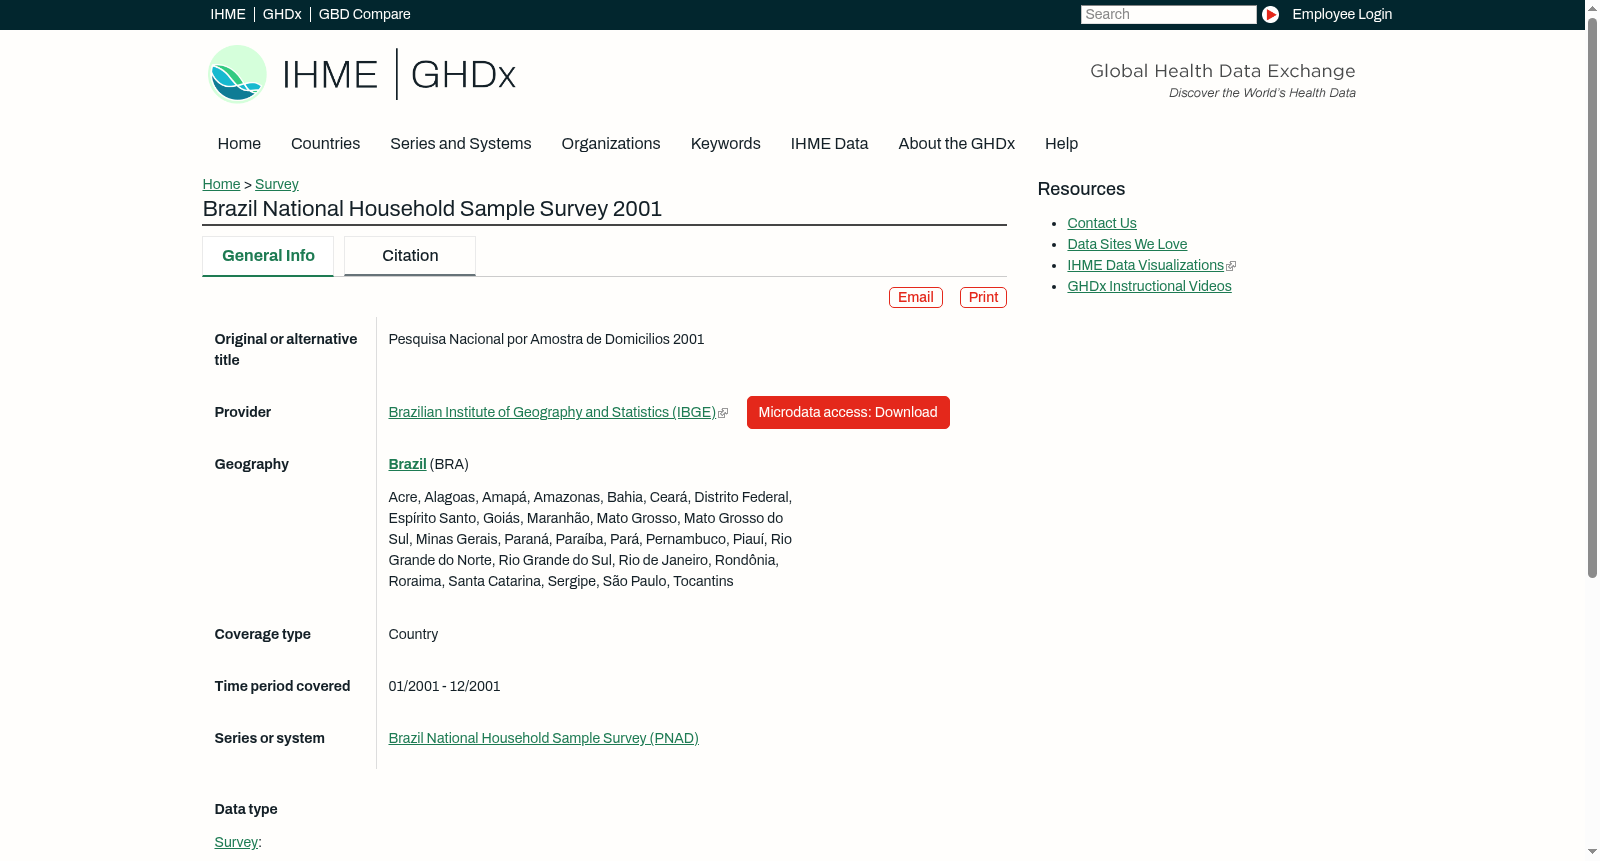Click the text 'Pesquisa Nacional por Amostra de Domicilios 2001'
The image size is (1600, 861).
(546, 339)
